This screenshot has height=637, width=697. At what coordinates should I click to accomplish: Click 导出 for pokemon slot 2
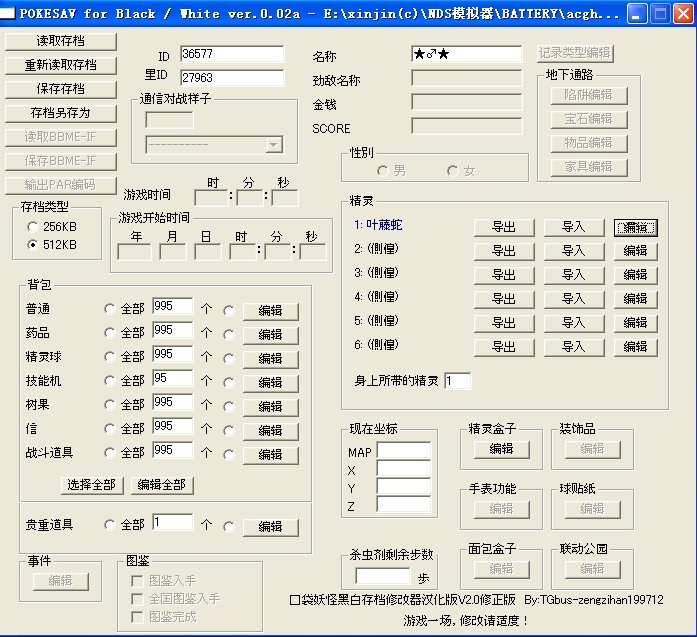tap(504, 251)
